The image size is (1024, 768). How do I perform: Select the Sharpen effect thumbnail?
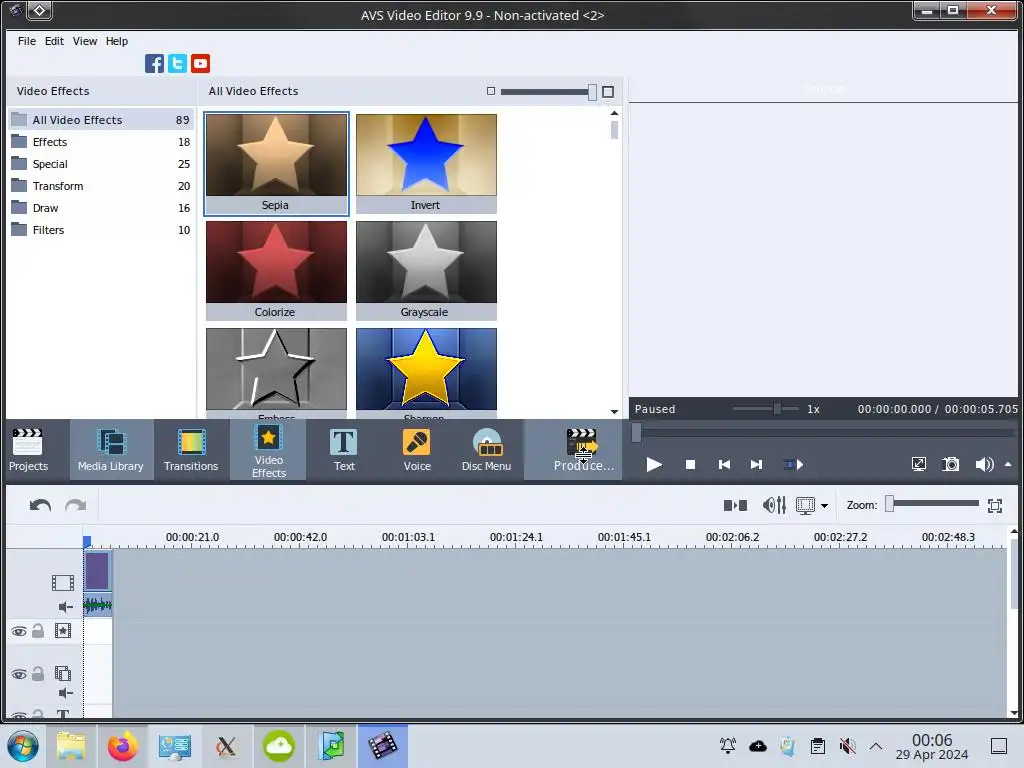pos(426,373)
